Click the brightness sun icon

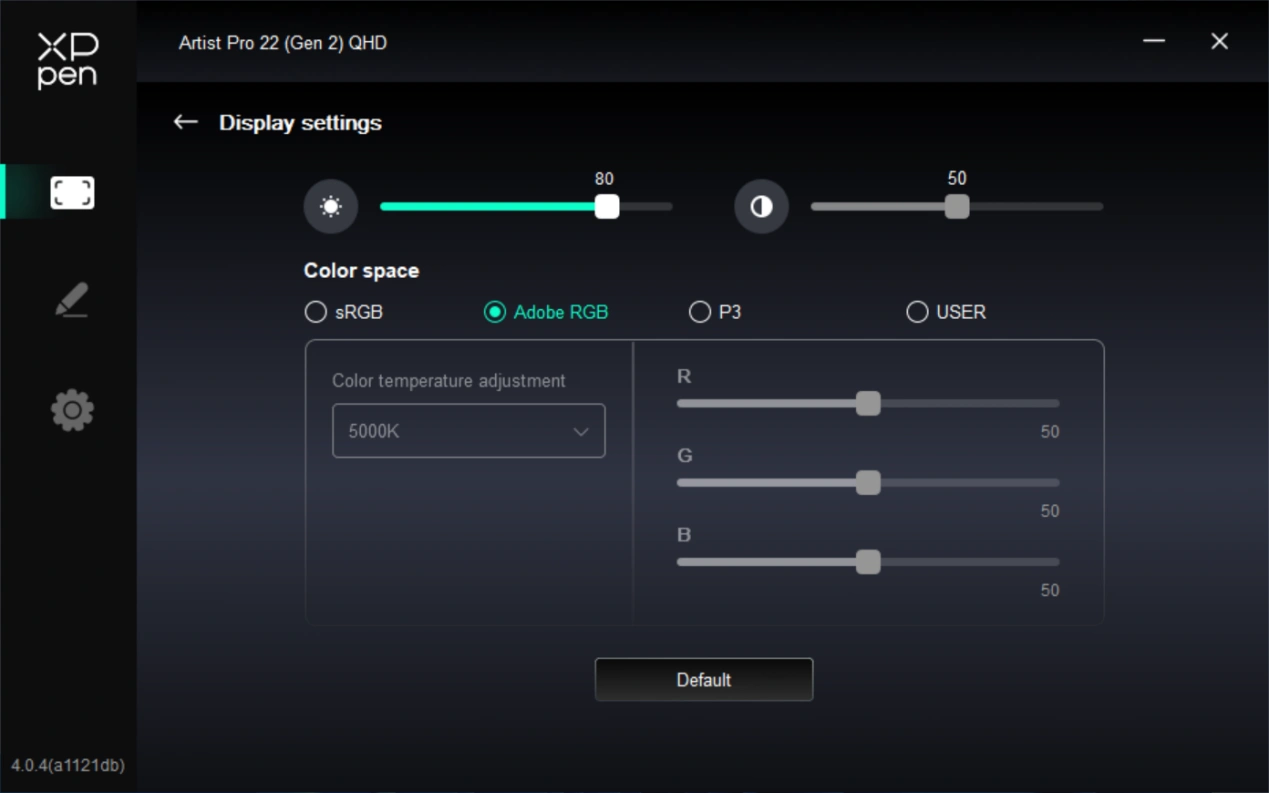click(331, 207)
